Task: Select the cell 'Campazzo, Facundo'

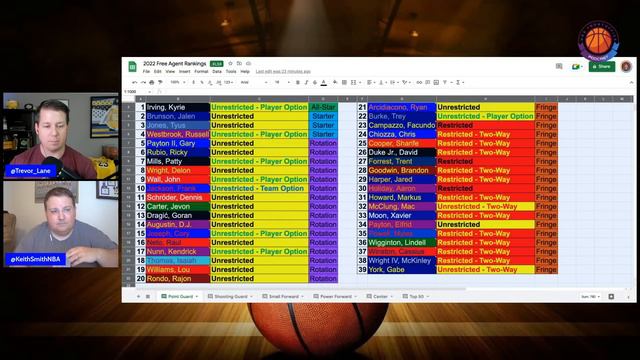Action: pos(402,125)
